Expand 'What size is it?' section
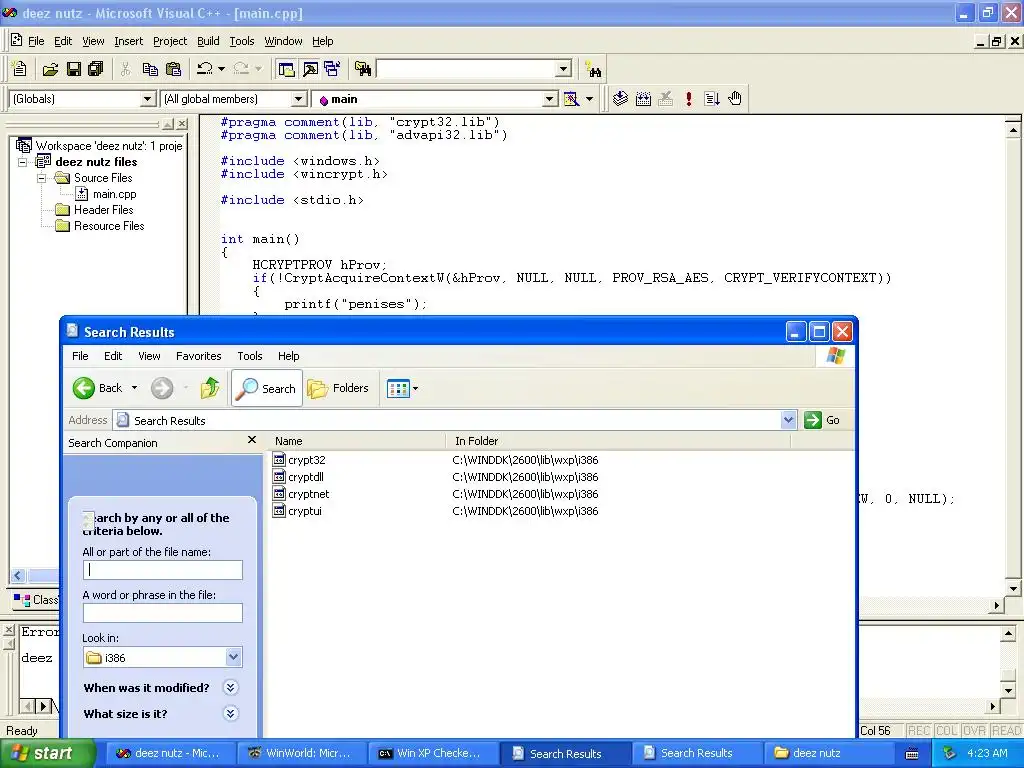The image size is (1024, 768). pyautogui.click(x=231, y=713)
